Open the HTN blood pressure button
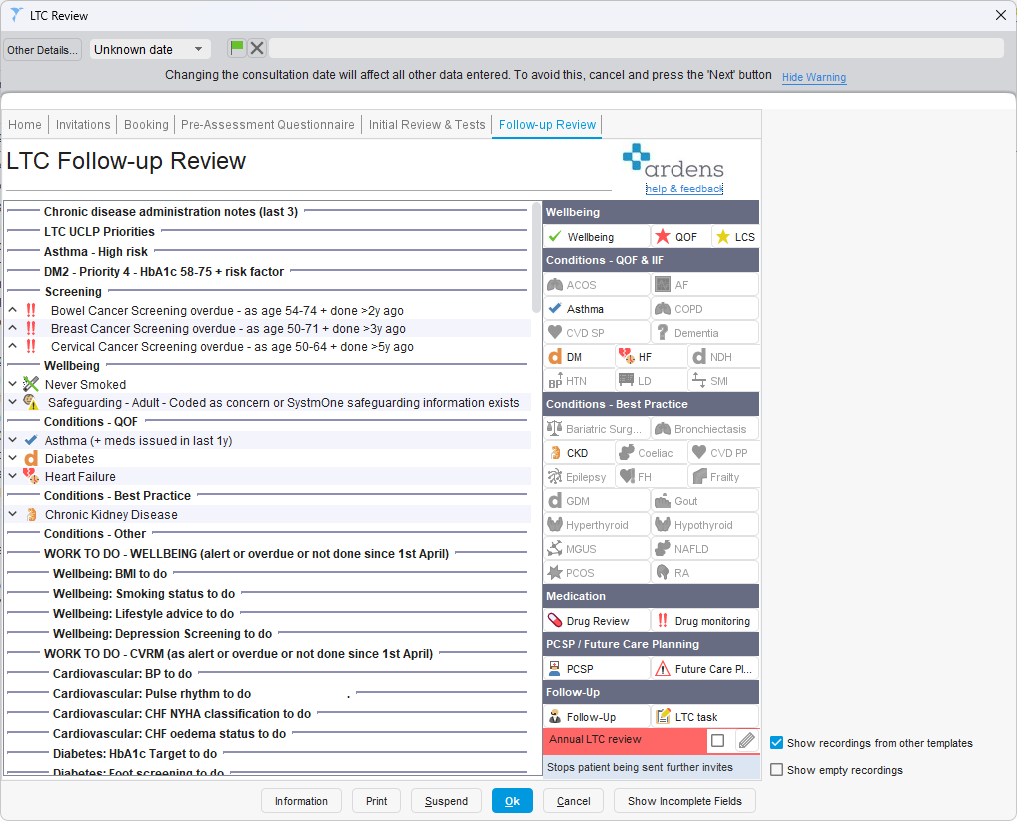This screenshot has height=821, width=1017. pyautogui.click(x=579, y=381)
